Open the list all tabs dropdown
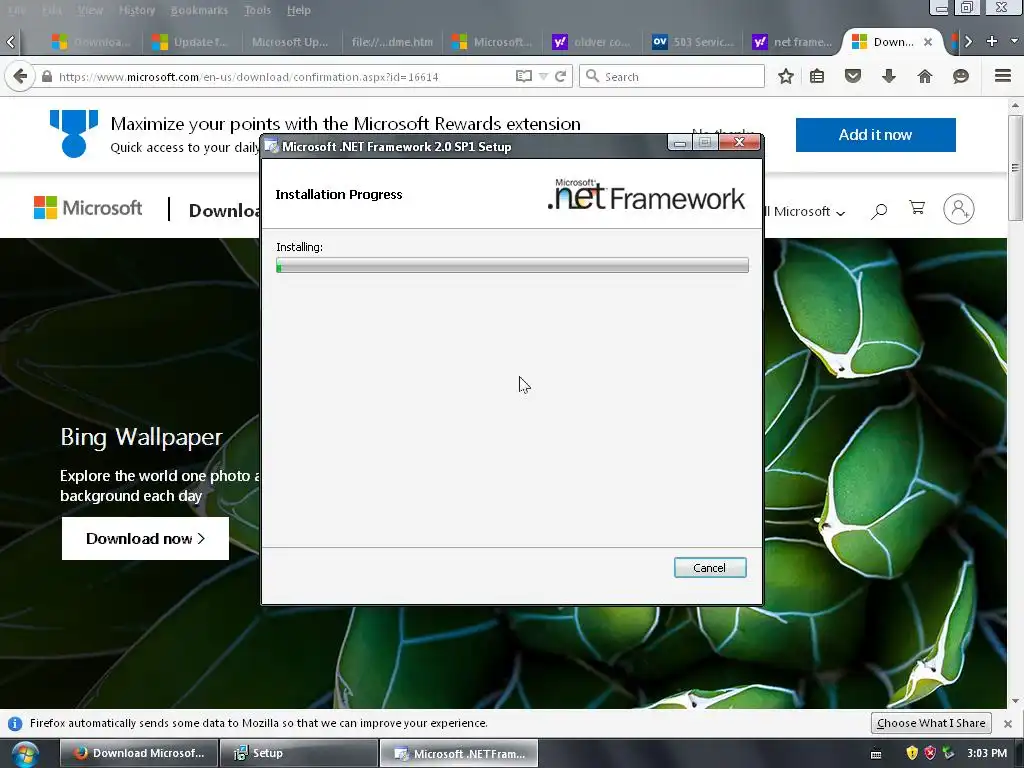 point(1014,41)
